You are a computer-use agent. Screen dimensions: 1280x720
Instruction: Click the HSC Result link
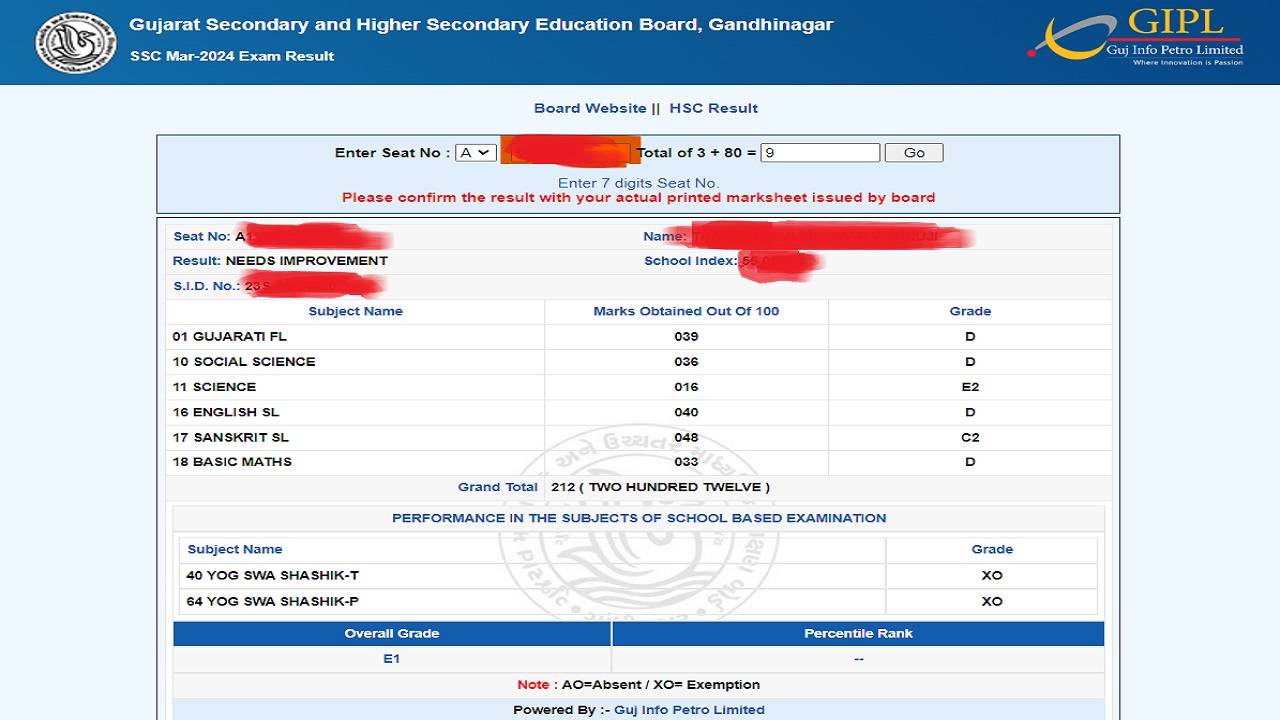click(713, 108)
